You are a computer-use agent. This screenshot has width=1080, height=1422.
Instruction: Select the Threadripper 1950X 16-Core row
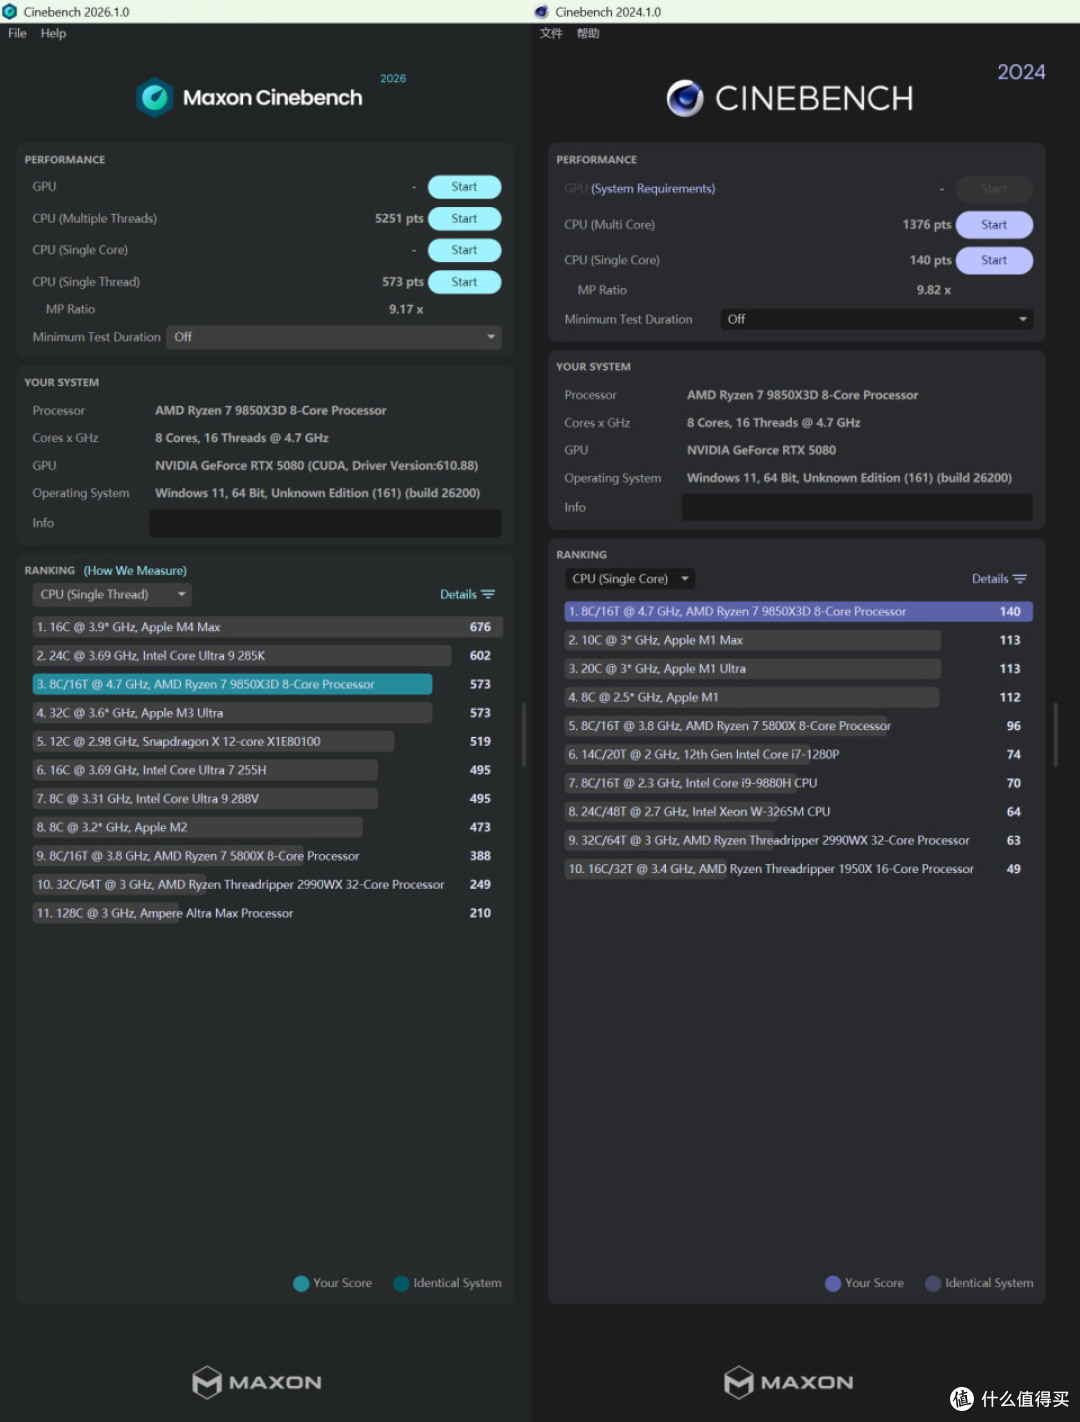click(799, 869)
